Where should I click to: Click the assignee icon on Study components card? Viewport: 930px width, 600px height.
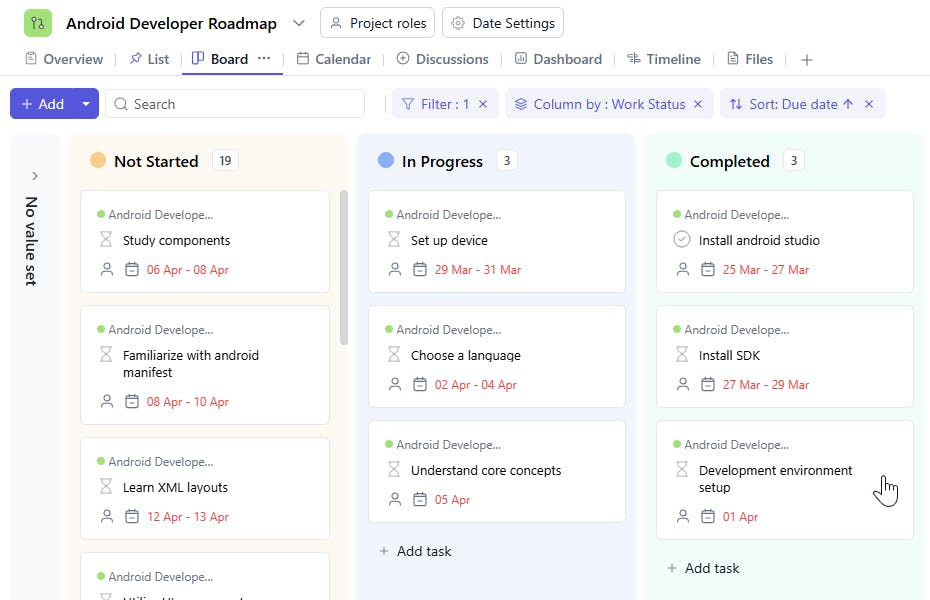pos(108,269)
